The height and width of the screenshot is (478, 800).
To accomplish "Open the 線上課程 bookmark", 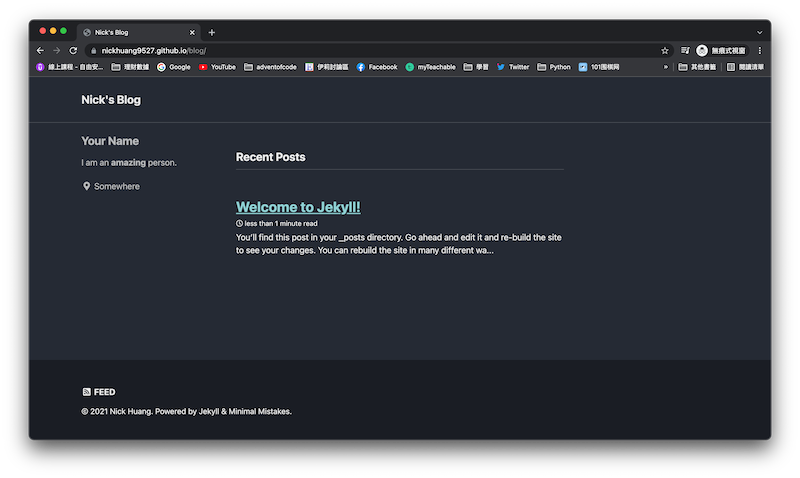I will click(69, 67).
